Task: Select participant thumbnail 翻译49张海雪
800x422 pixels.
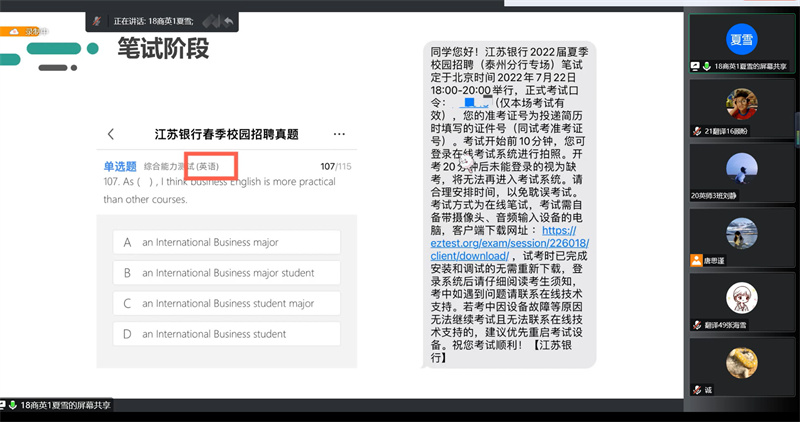Action: (x=741, y=299)
